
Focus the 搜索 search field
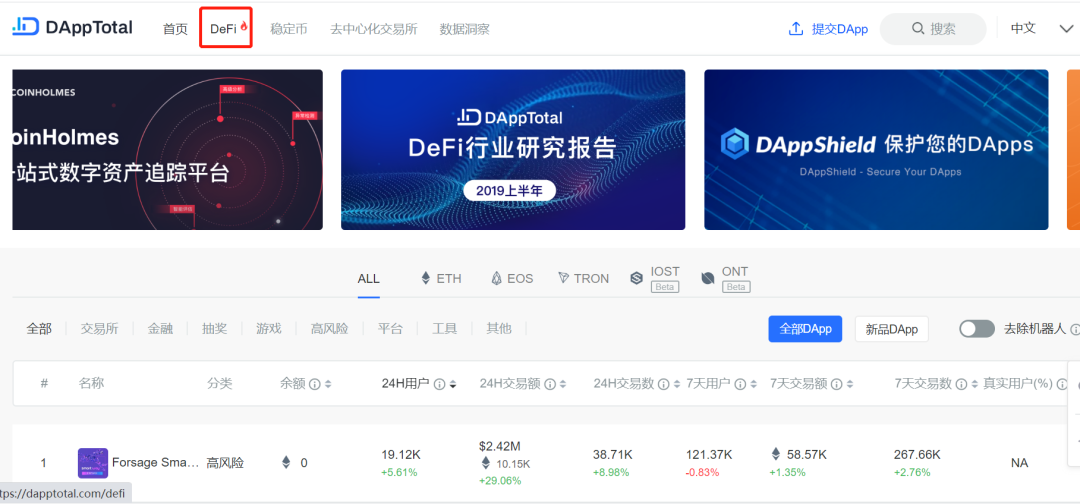coord(933,29)
